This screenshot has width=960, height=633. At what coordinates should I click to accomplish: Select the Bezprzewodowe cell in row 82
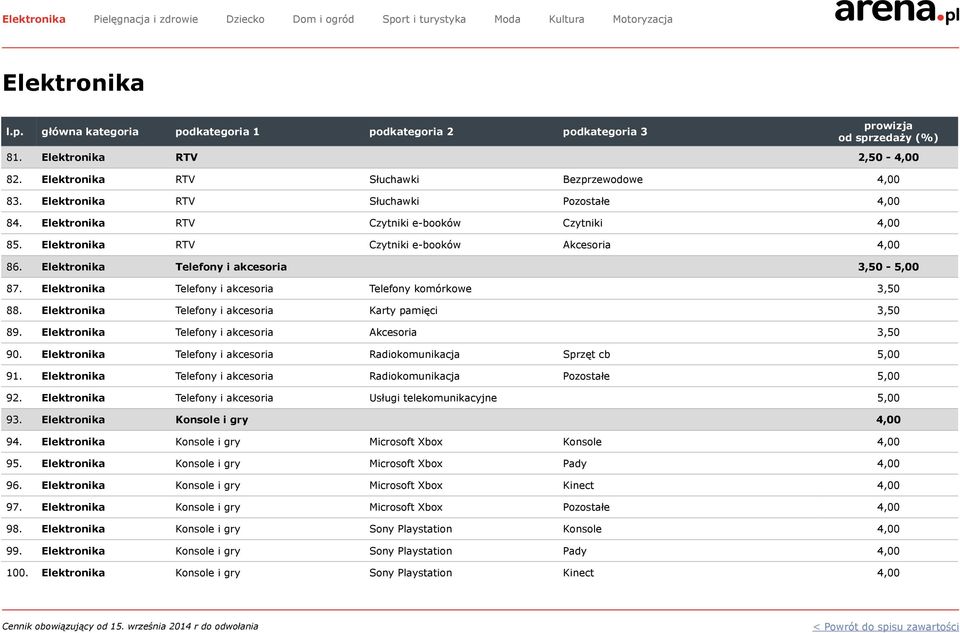coord(602,179)
